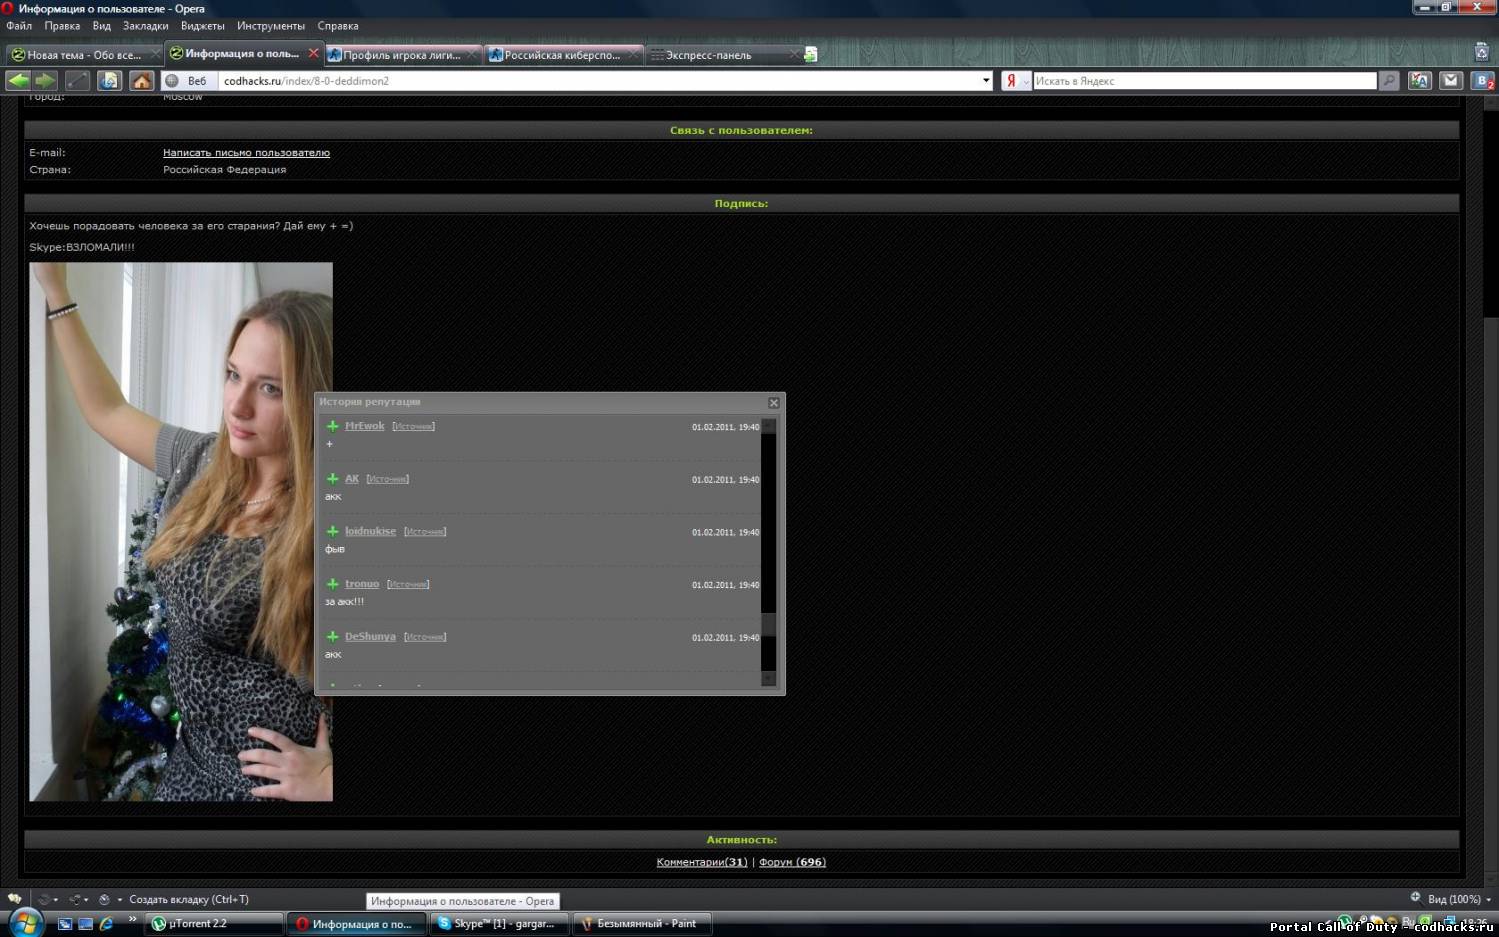
Task: Toggle the panels icon in status bar
Action: (x=14, y=899)
